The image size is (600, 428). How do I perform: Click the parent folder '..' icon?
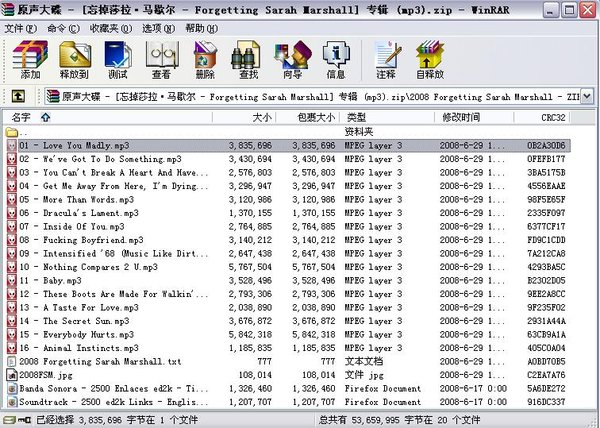(x=12, y=132)
